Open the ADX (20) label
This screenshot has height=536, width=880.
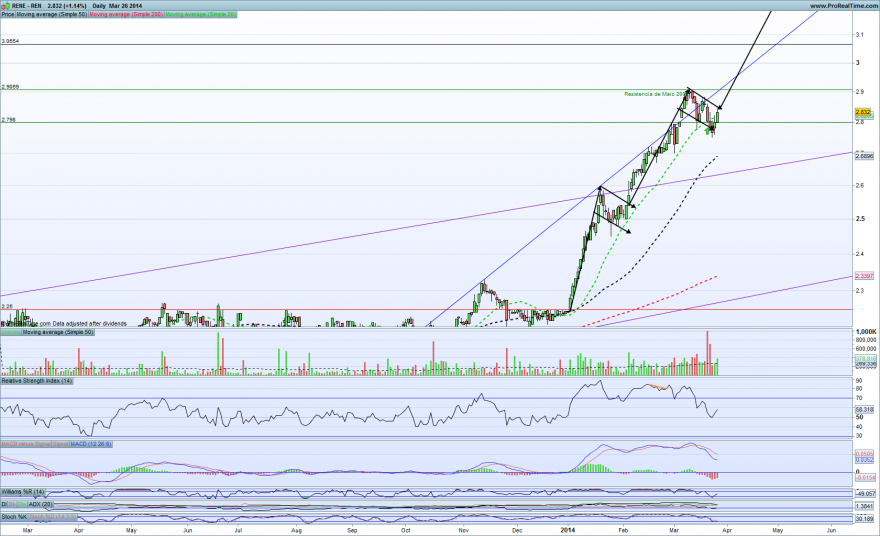pos(40,505)
